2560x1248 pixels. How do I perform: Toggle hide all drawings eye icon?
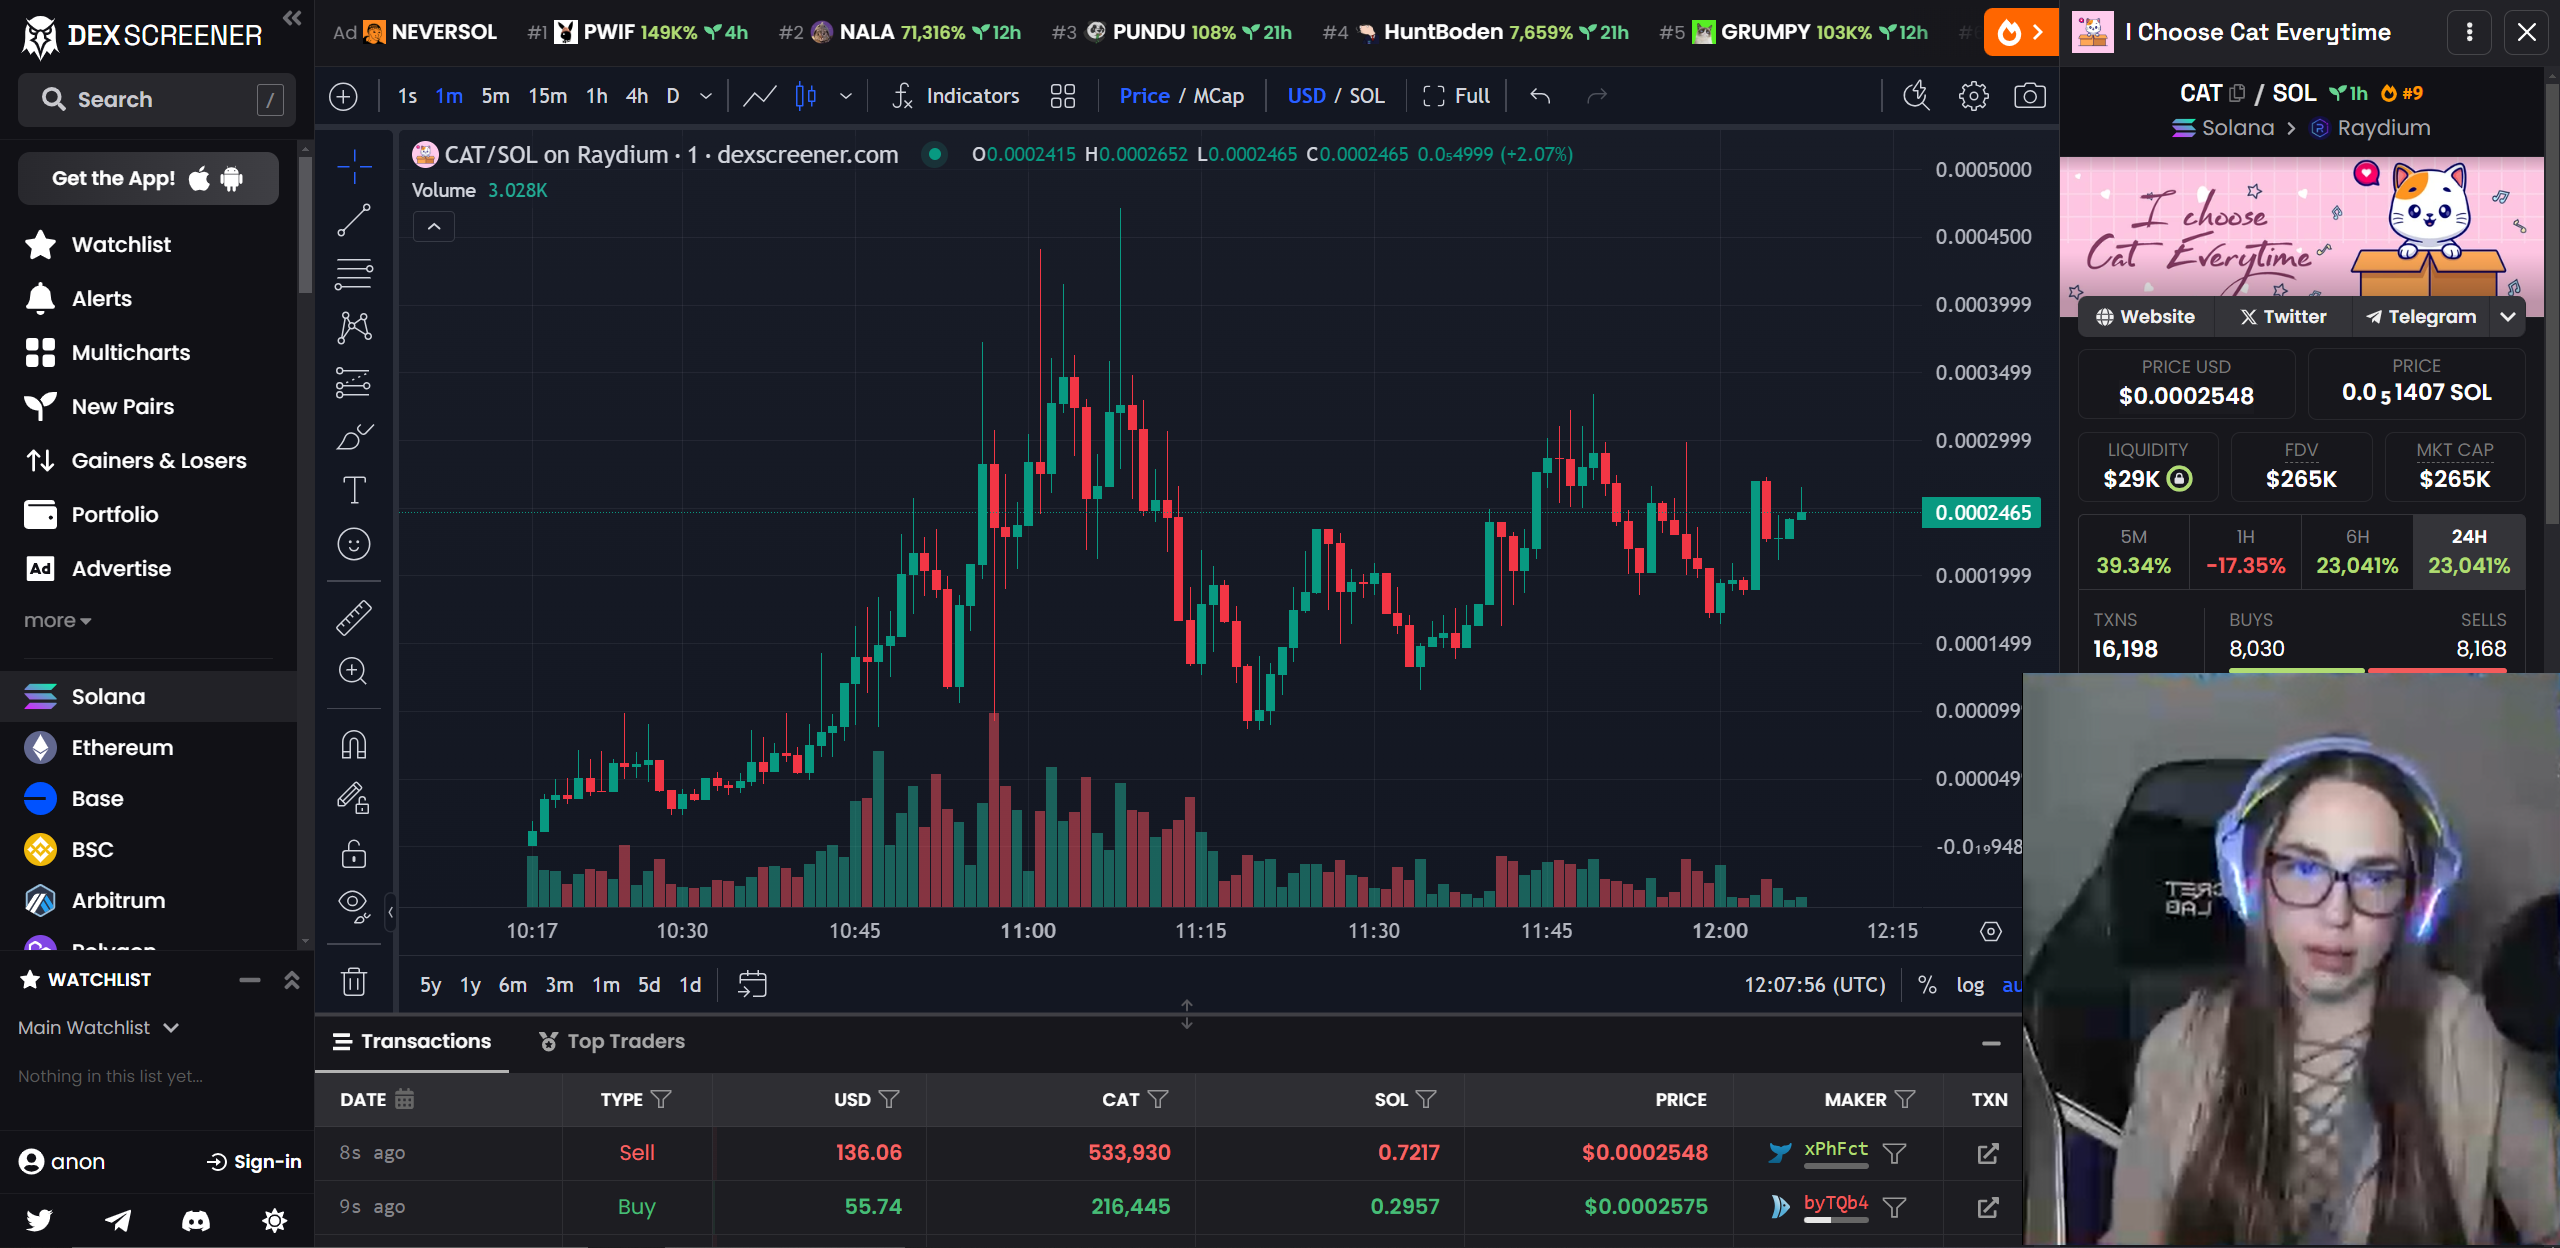(x=354, y=905)
